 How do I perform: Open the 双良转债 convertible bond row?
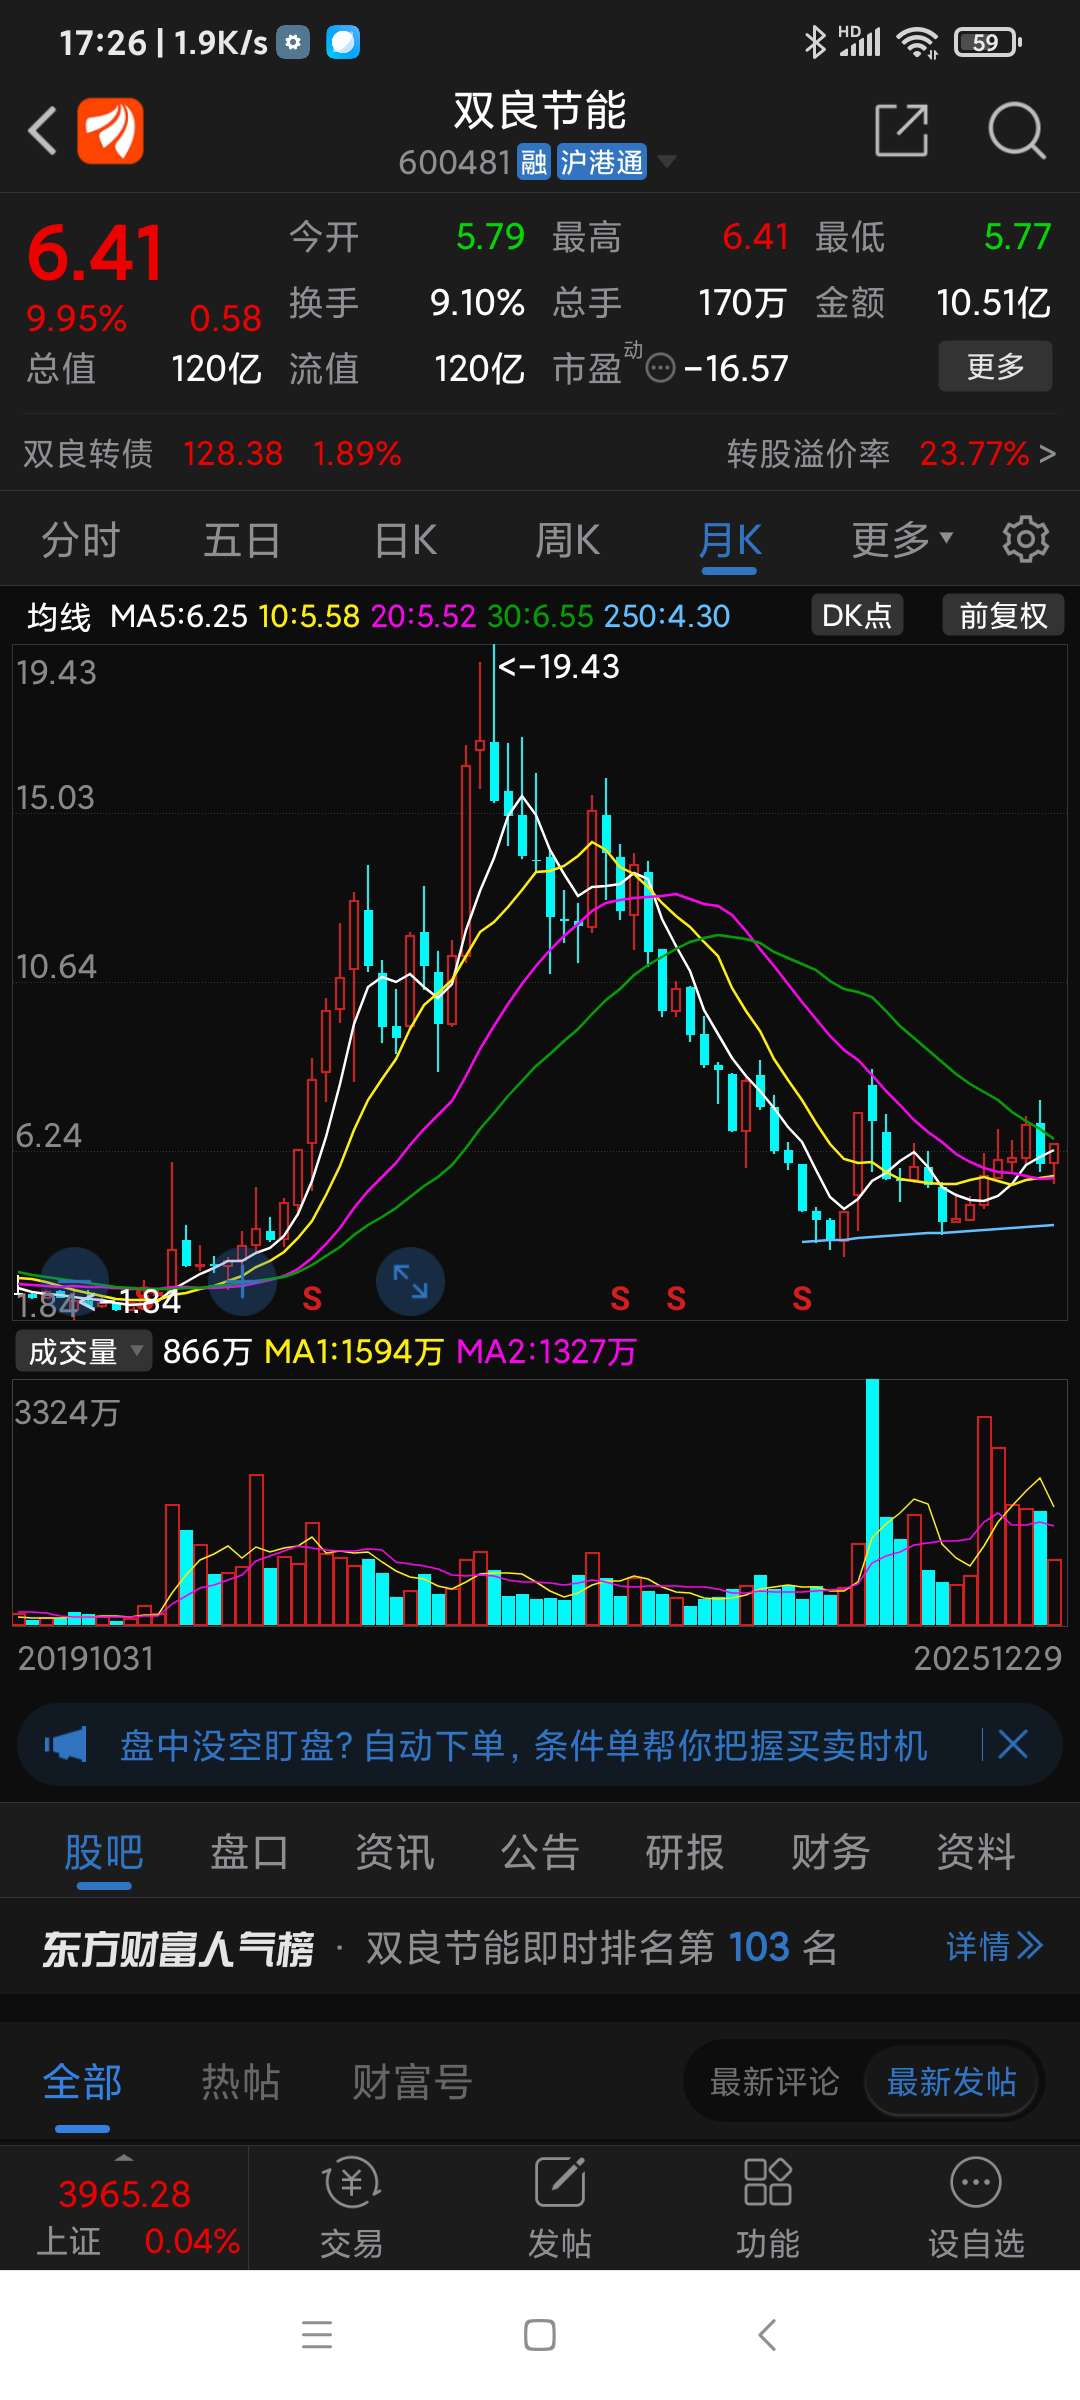point(540,454)
